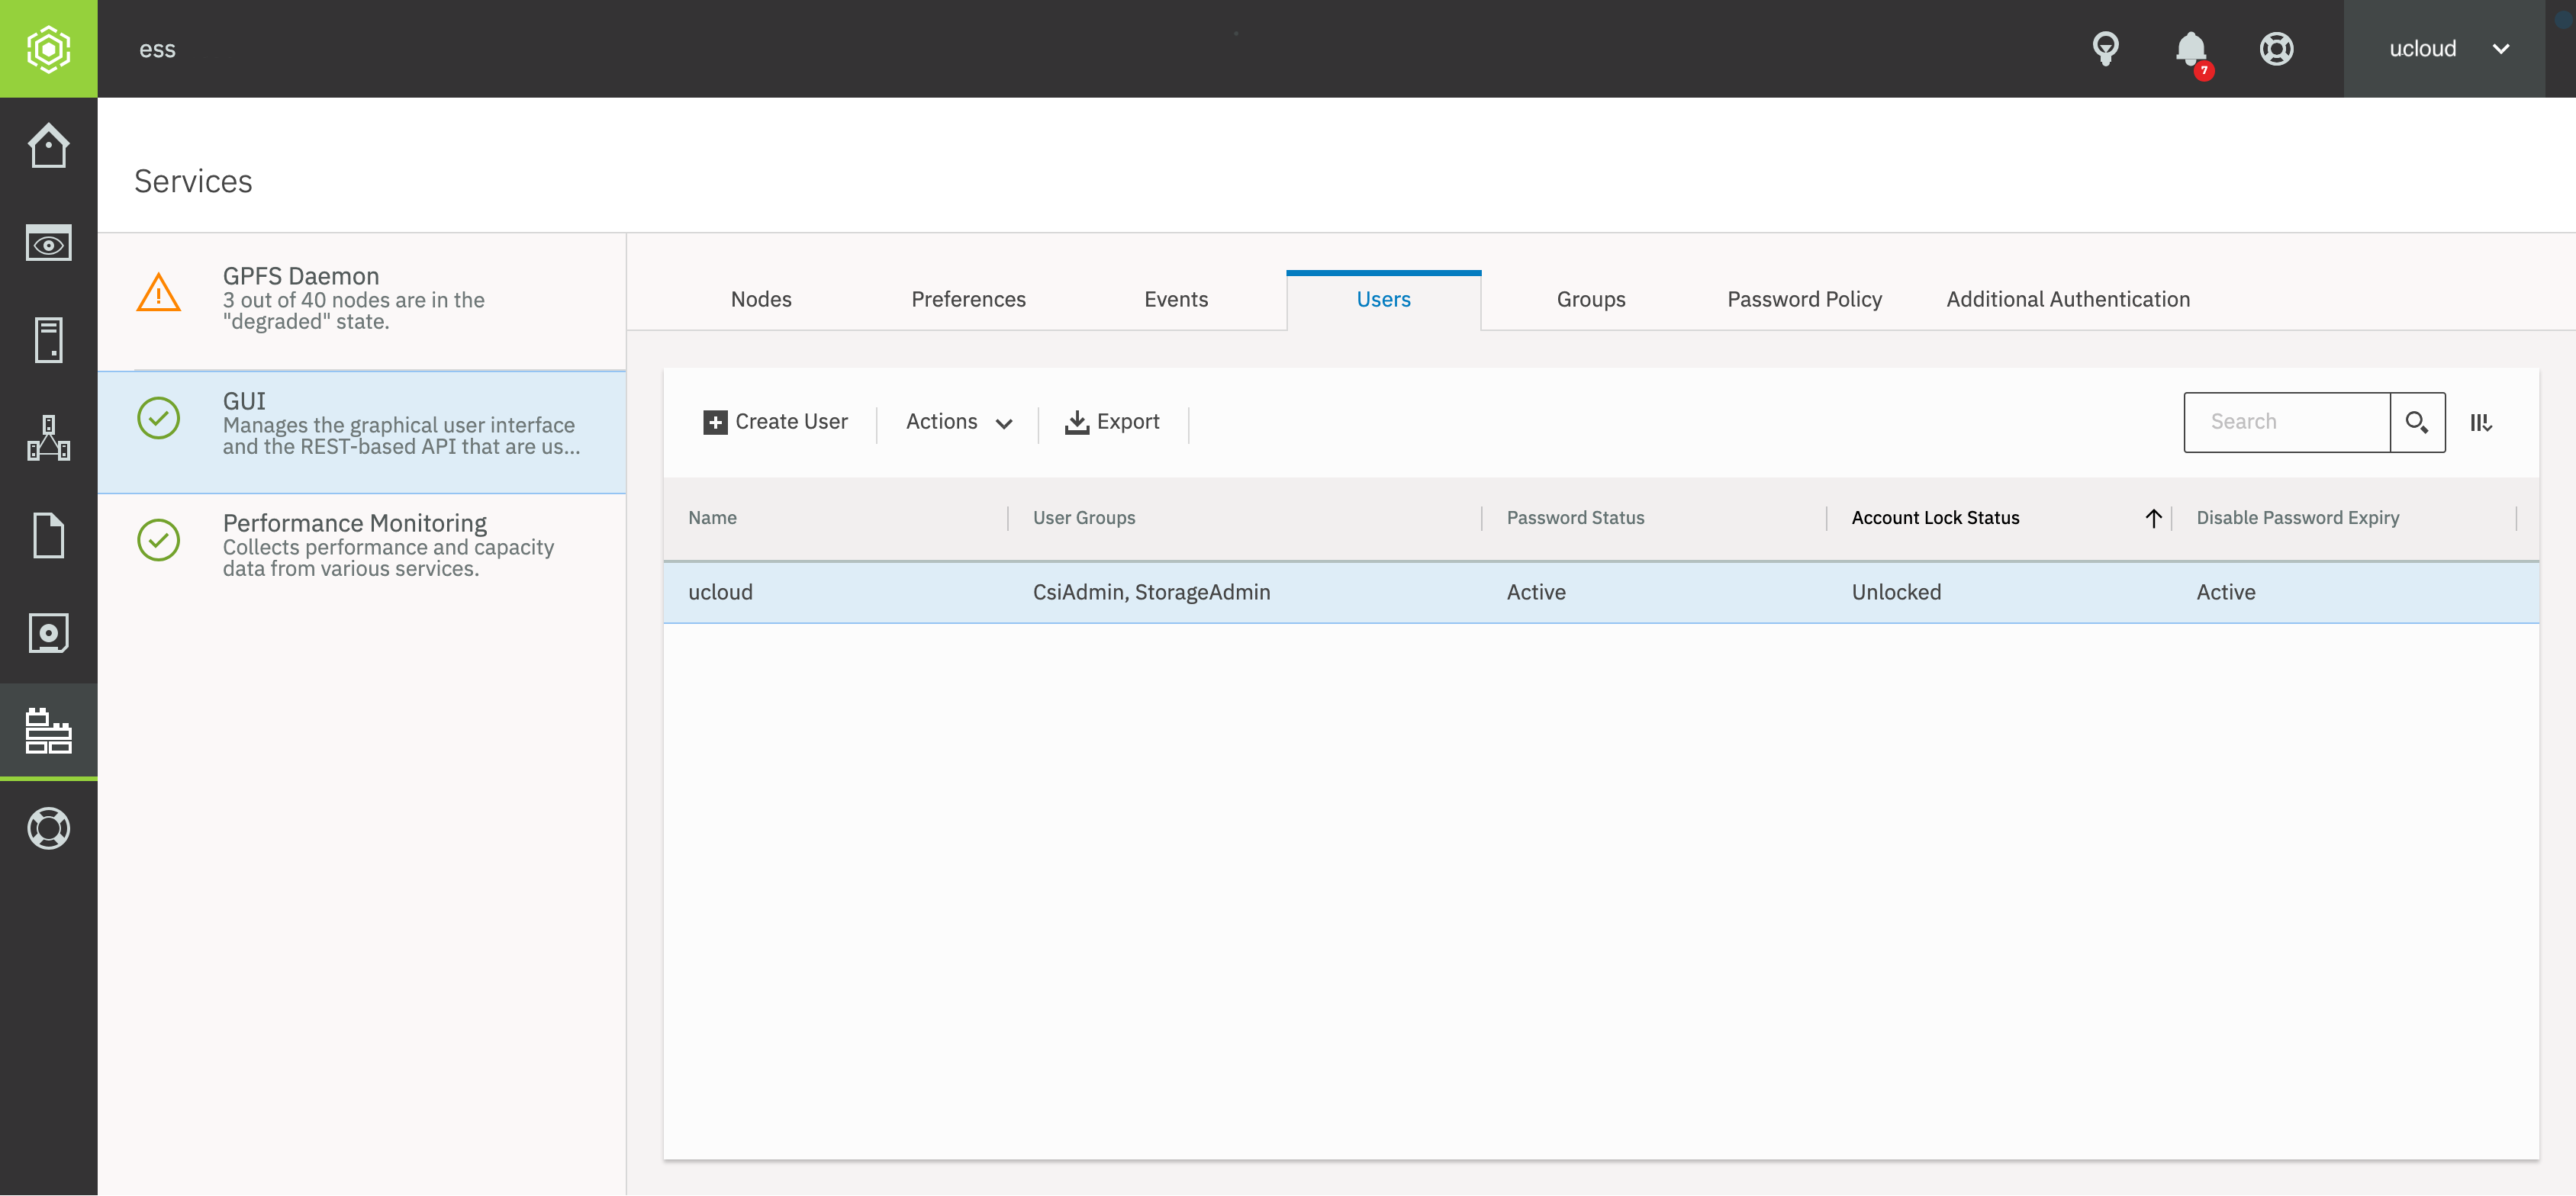Open the Monitoring eye icon

[x=48, y=243]
